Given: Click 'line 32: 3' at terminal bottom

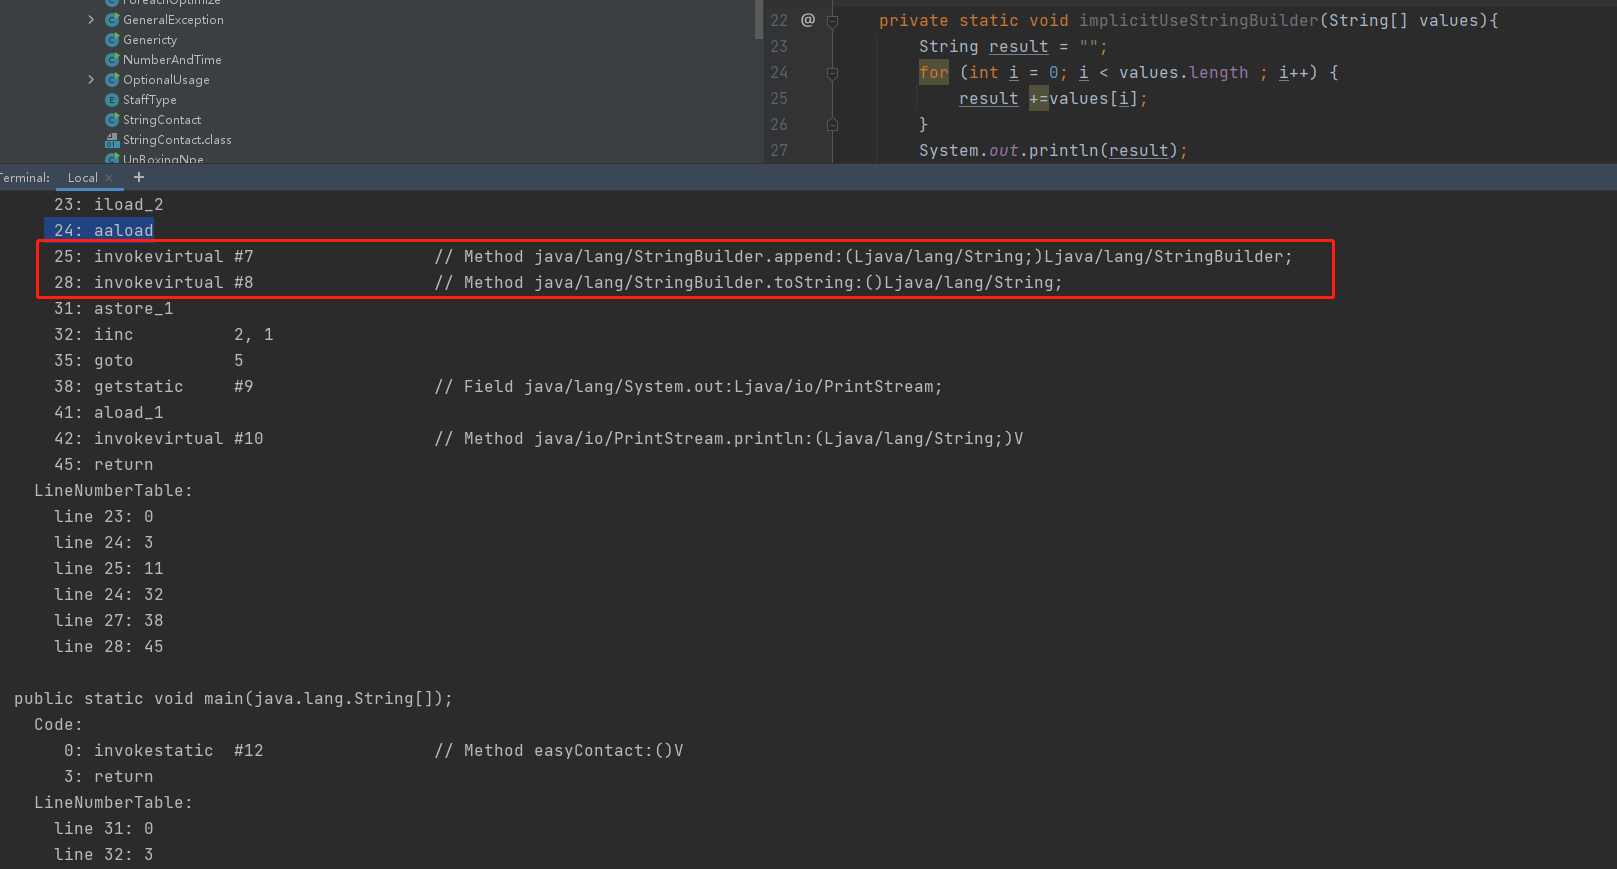Looking at the screenshot, I should click(104, 855).
